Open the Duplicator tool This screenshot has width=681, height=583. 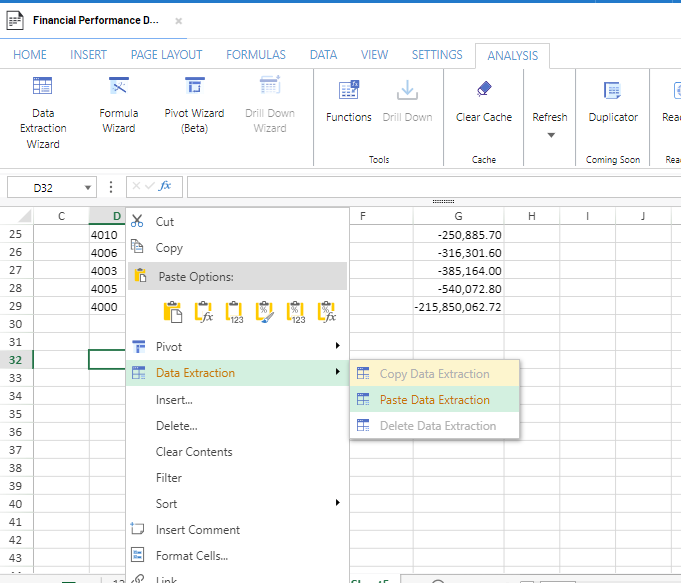[613, 92]
